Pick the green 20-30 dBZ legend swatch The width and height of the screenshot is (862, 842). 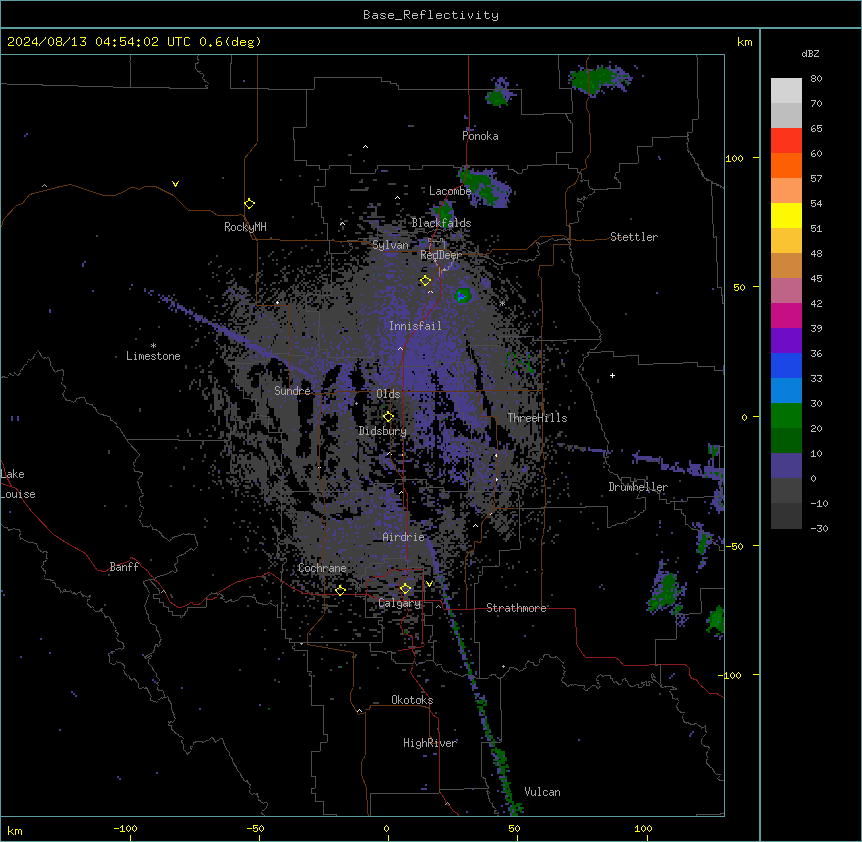coord(786,416)
